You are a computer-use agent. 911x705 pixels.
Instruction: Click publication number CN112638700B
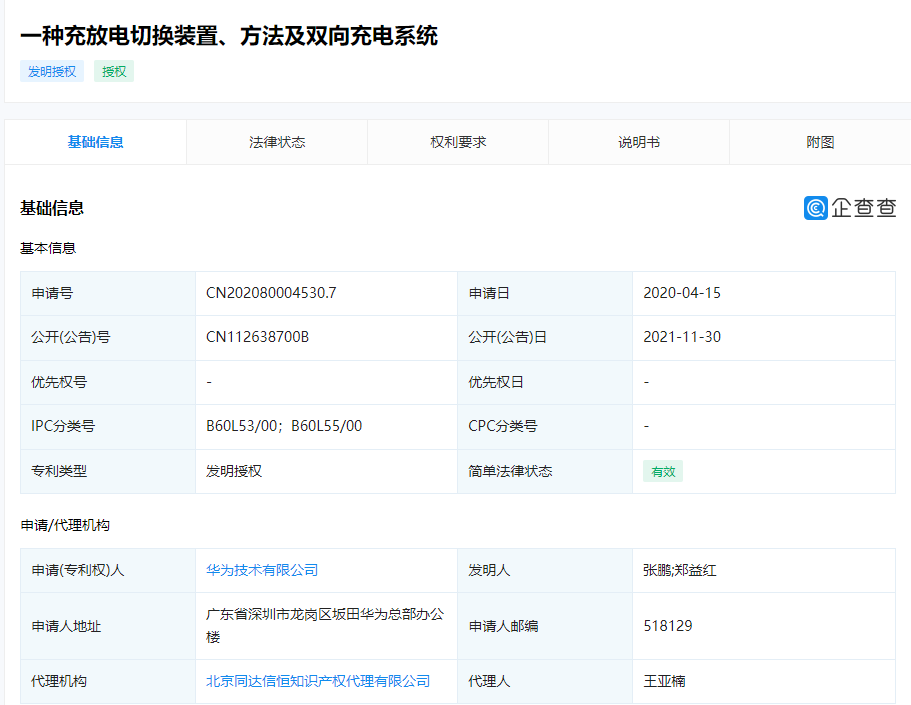click(257, 337)
